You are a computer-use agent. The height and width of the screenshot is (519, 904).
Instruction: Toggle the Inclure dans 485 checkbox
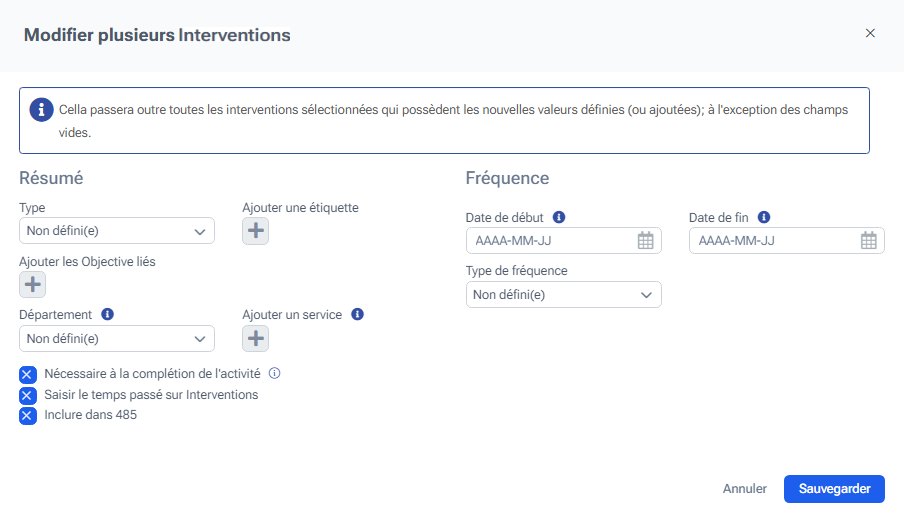(28, 415)
